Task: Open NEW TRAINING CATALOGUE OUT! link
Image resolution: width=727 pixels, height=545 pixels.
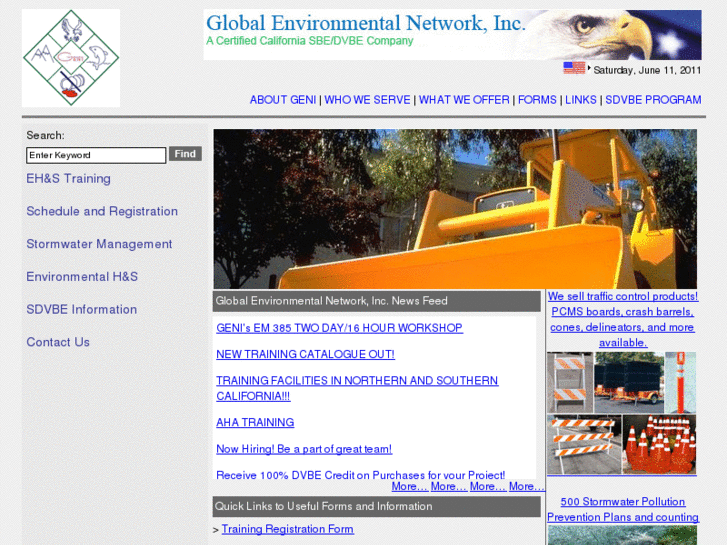Action: coord(306,354)
